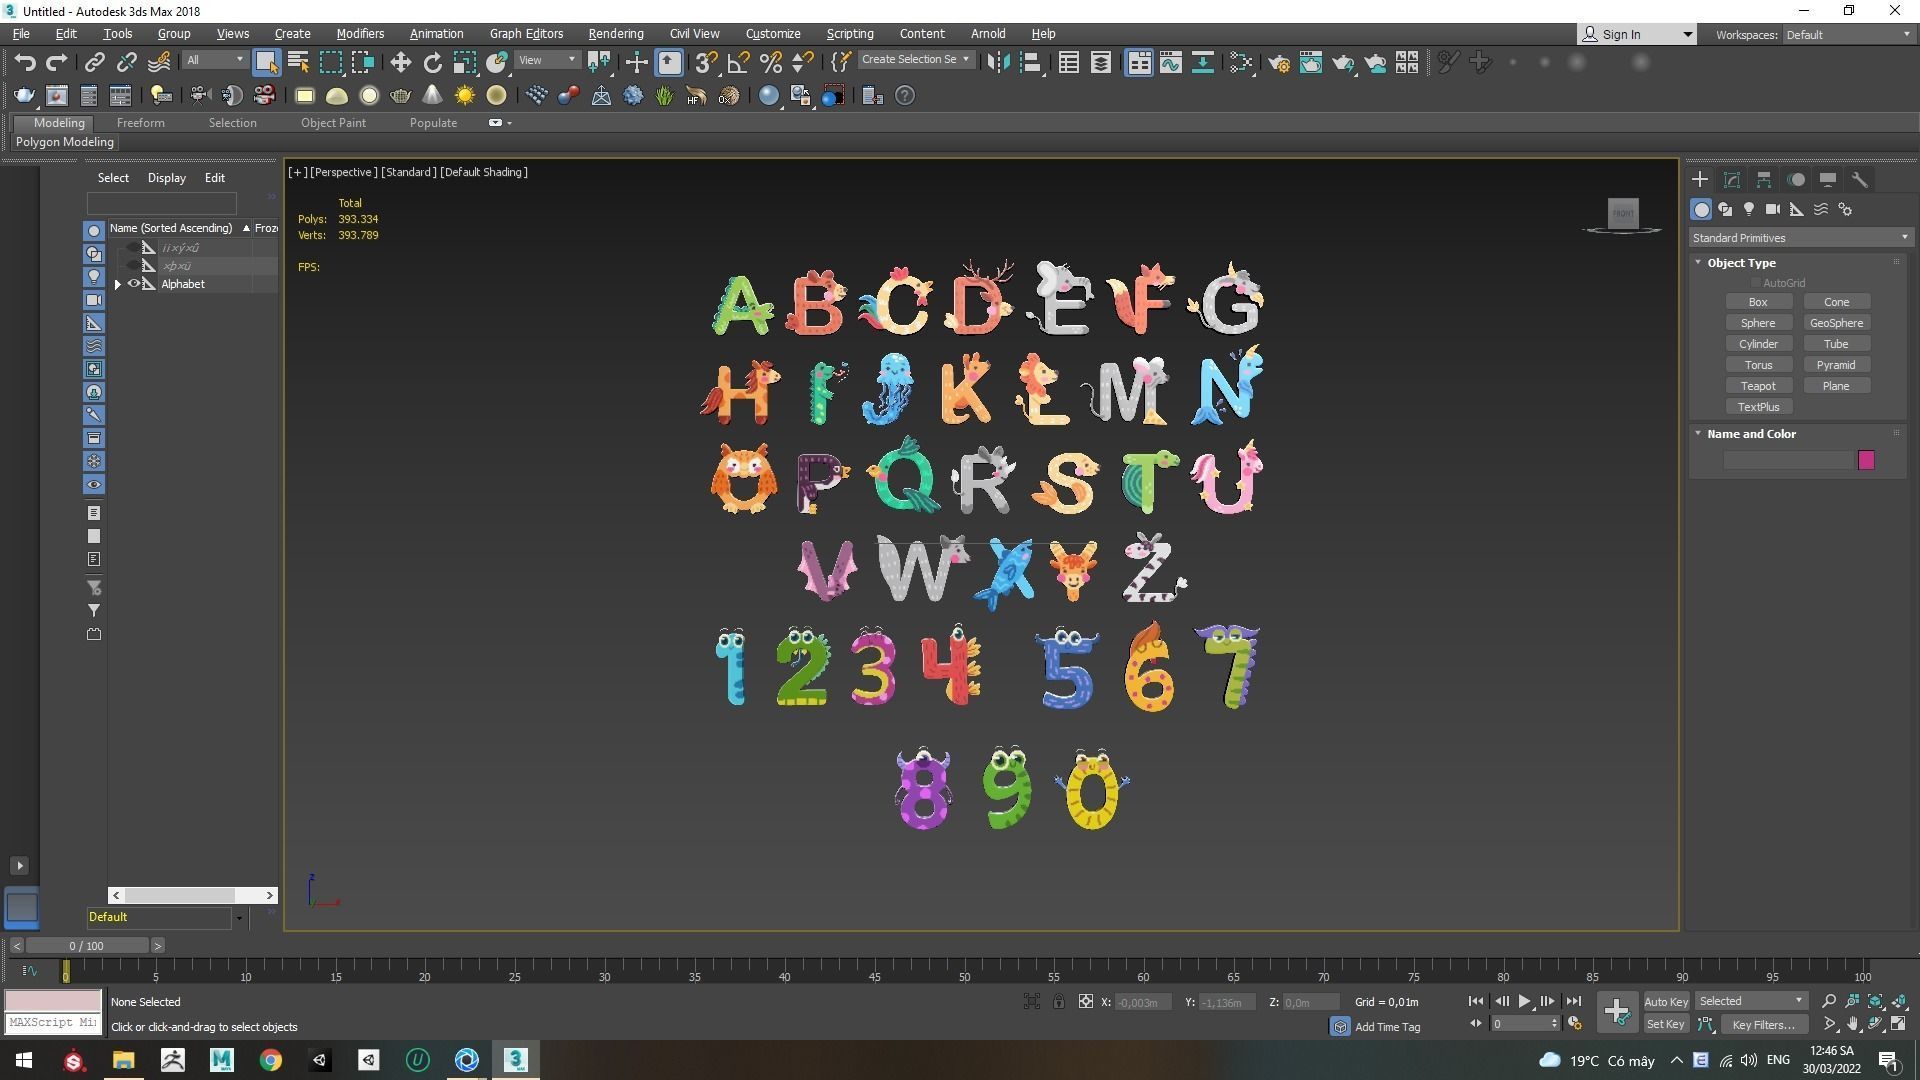Click the help question mark toolbar icon
This screenshot has height=1080, width=1920.
coord(905,96)
